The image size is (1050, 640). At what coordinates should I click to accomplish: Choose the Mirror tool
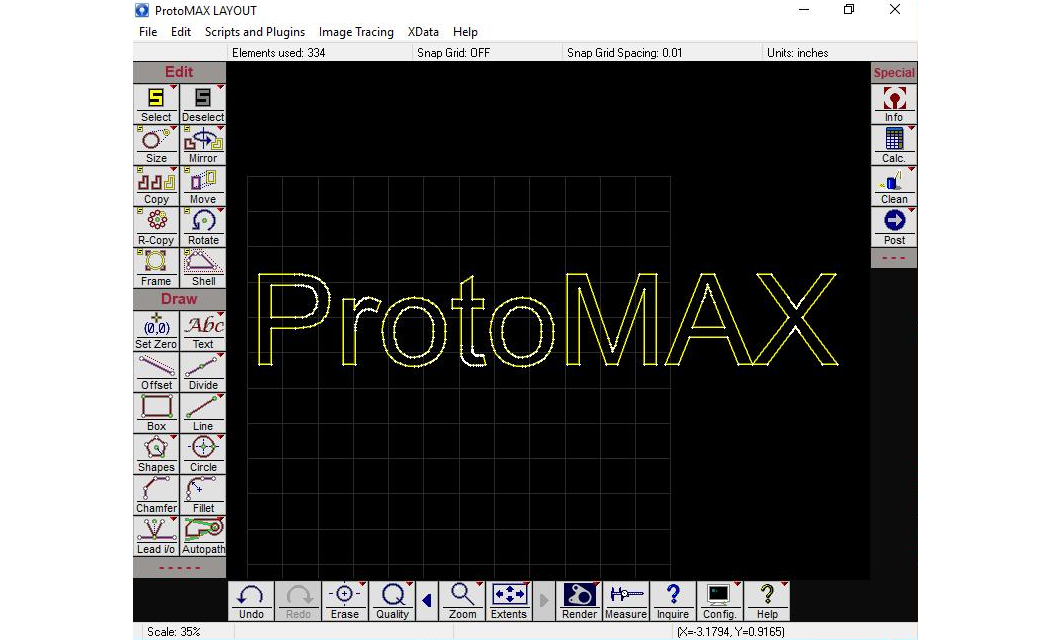[x=203, y=144]
